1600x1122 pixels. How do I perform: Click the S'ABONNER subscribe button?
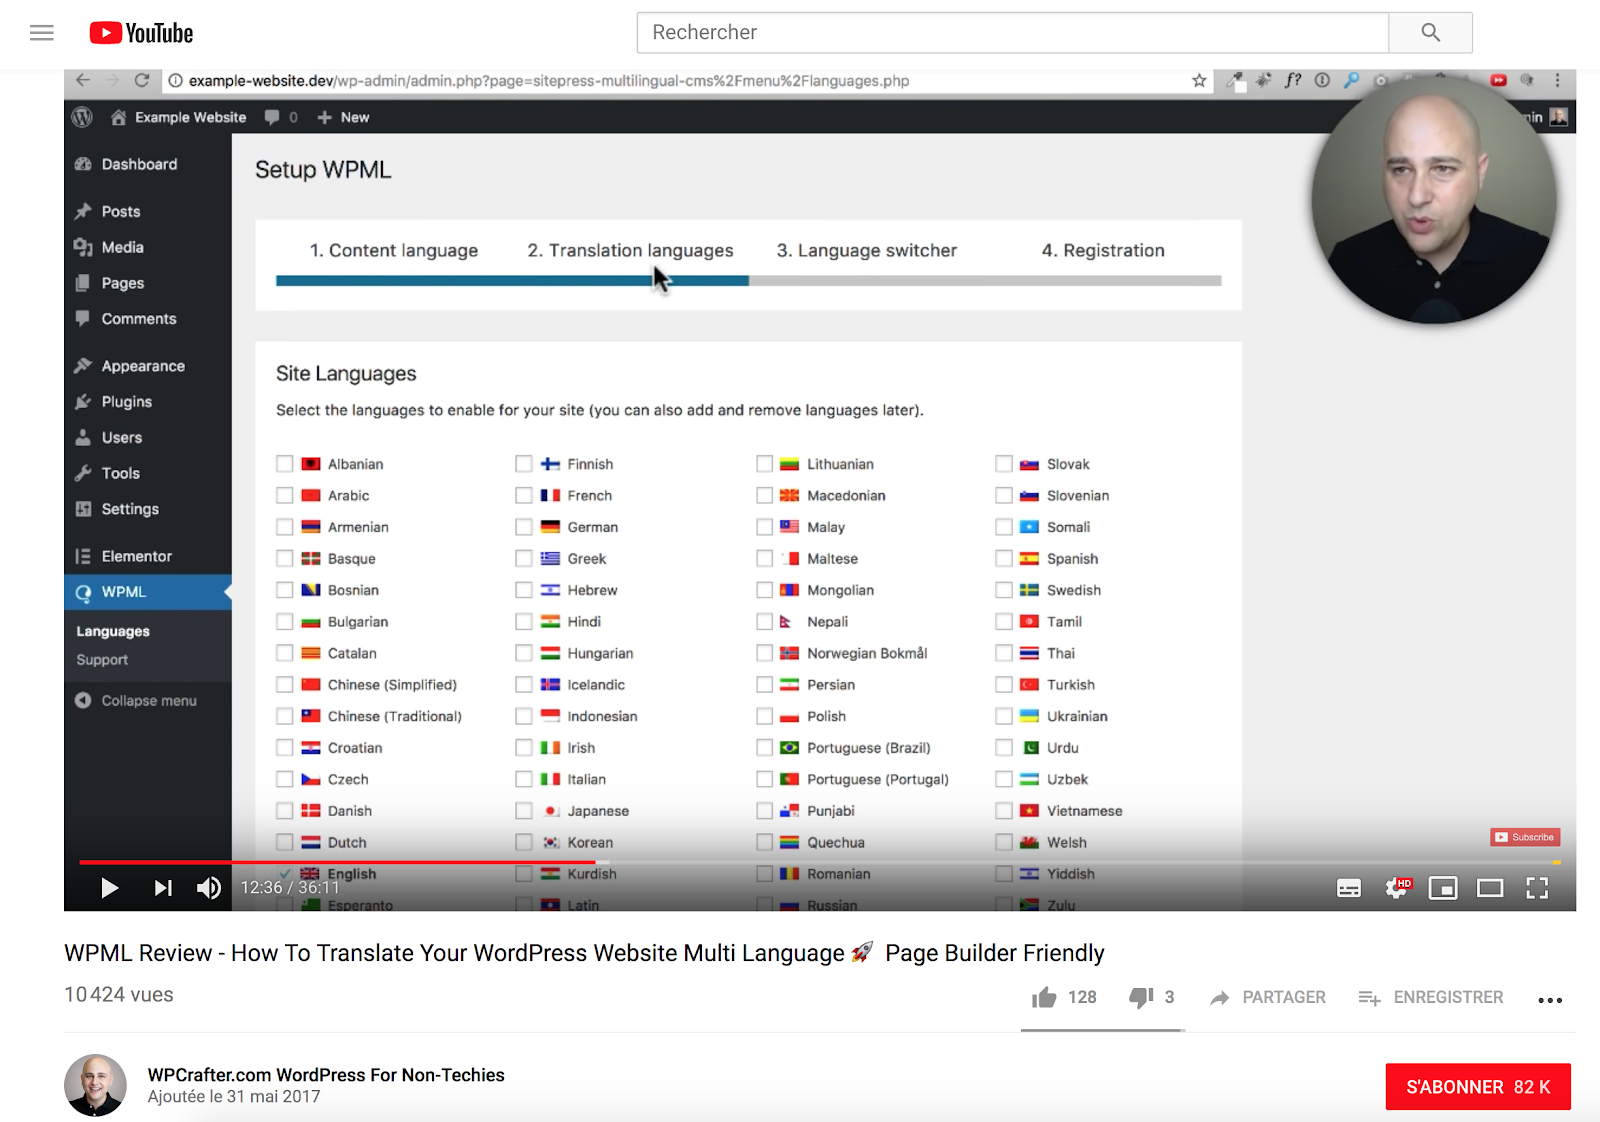pyautogui.click(x=1478, y=1087)
